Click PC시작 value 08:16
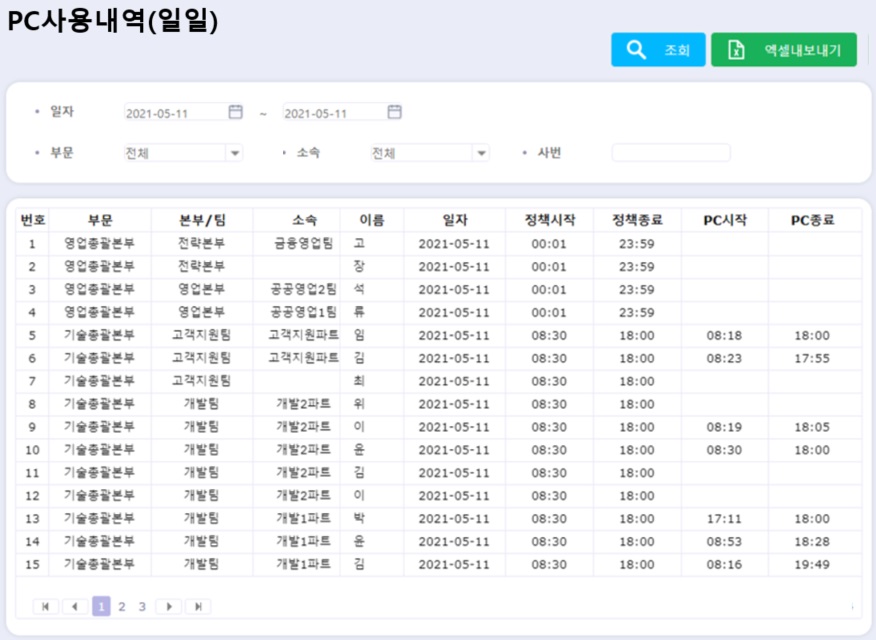This screenshot has width=876, height=640. coord(725,565)
